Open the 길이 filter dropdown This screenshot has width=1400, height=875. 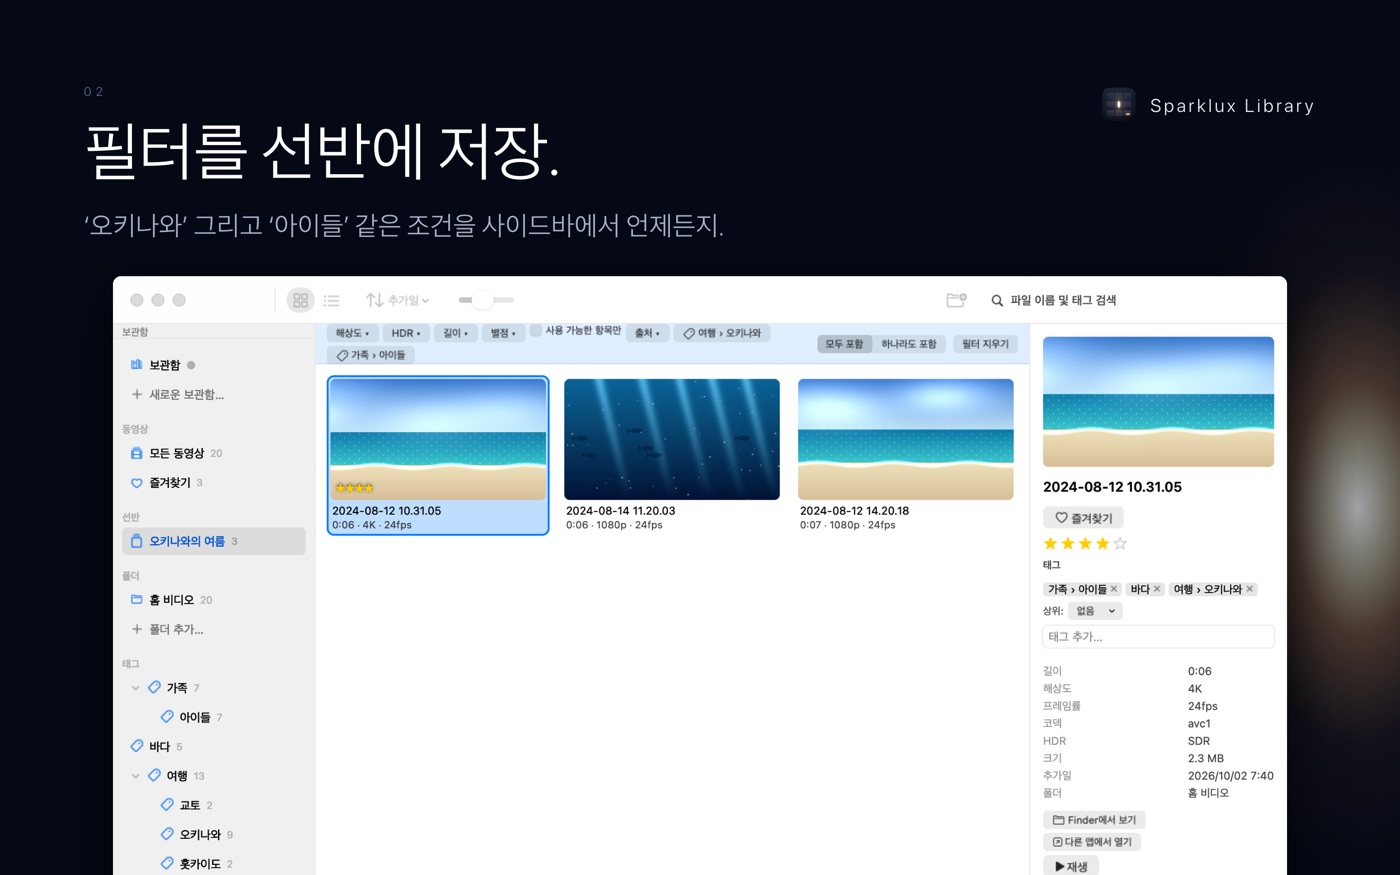(x=455, y=333)
